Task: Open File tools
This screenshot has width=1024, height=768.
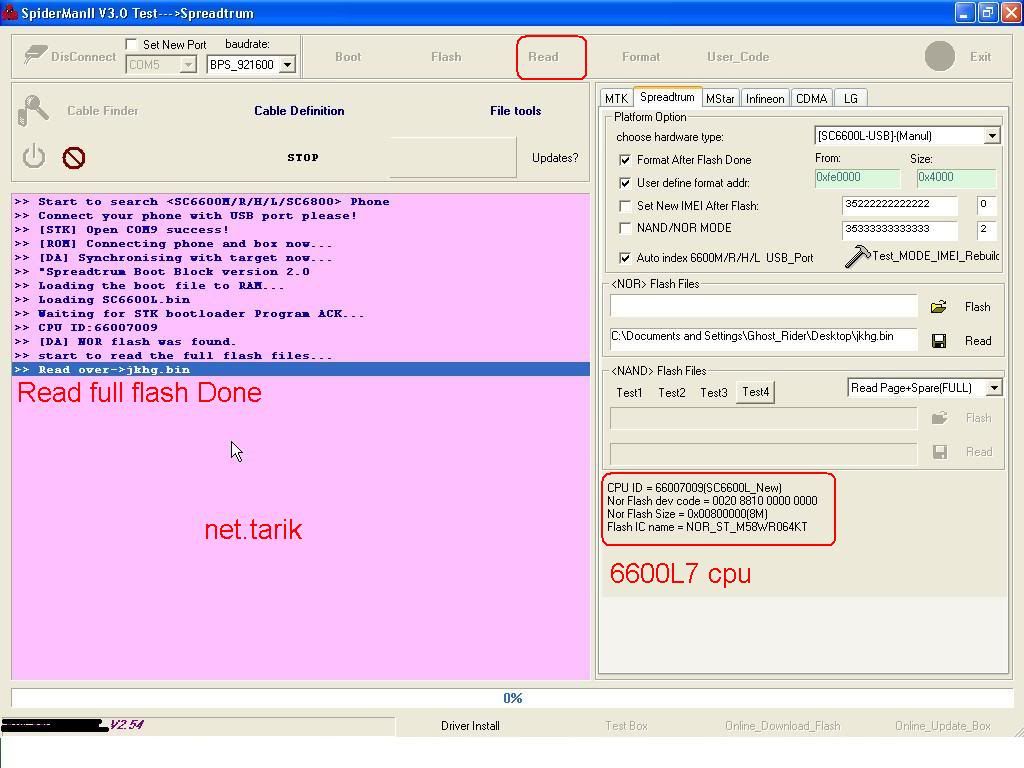Action: (x=515, y=111)
